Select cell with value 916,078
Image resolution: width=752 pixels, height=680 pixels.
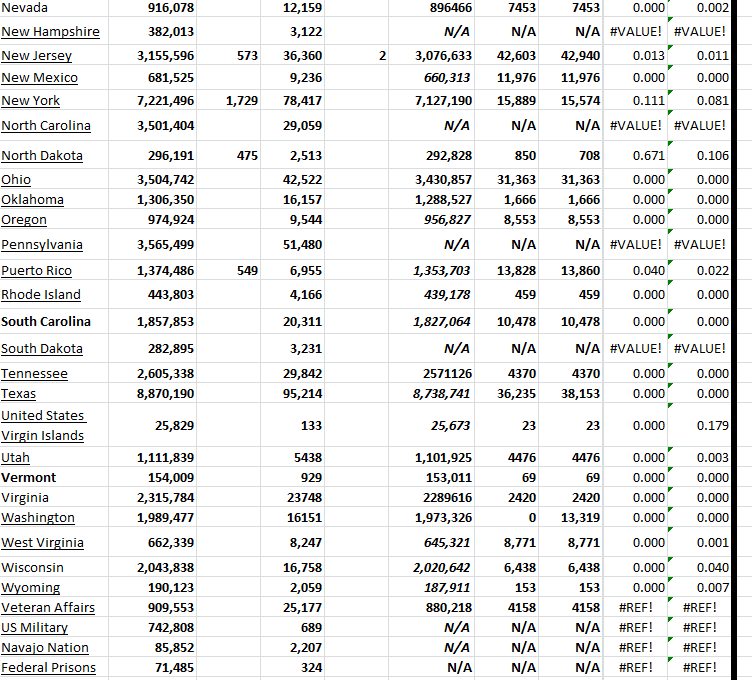pos(153,8)
